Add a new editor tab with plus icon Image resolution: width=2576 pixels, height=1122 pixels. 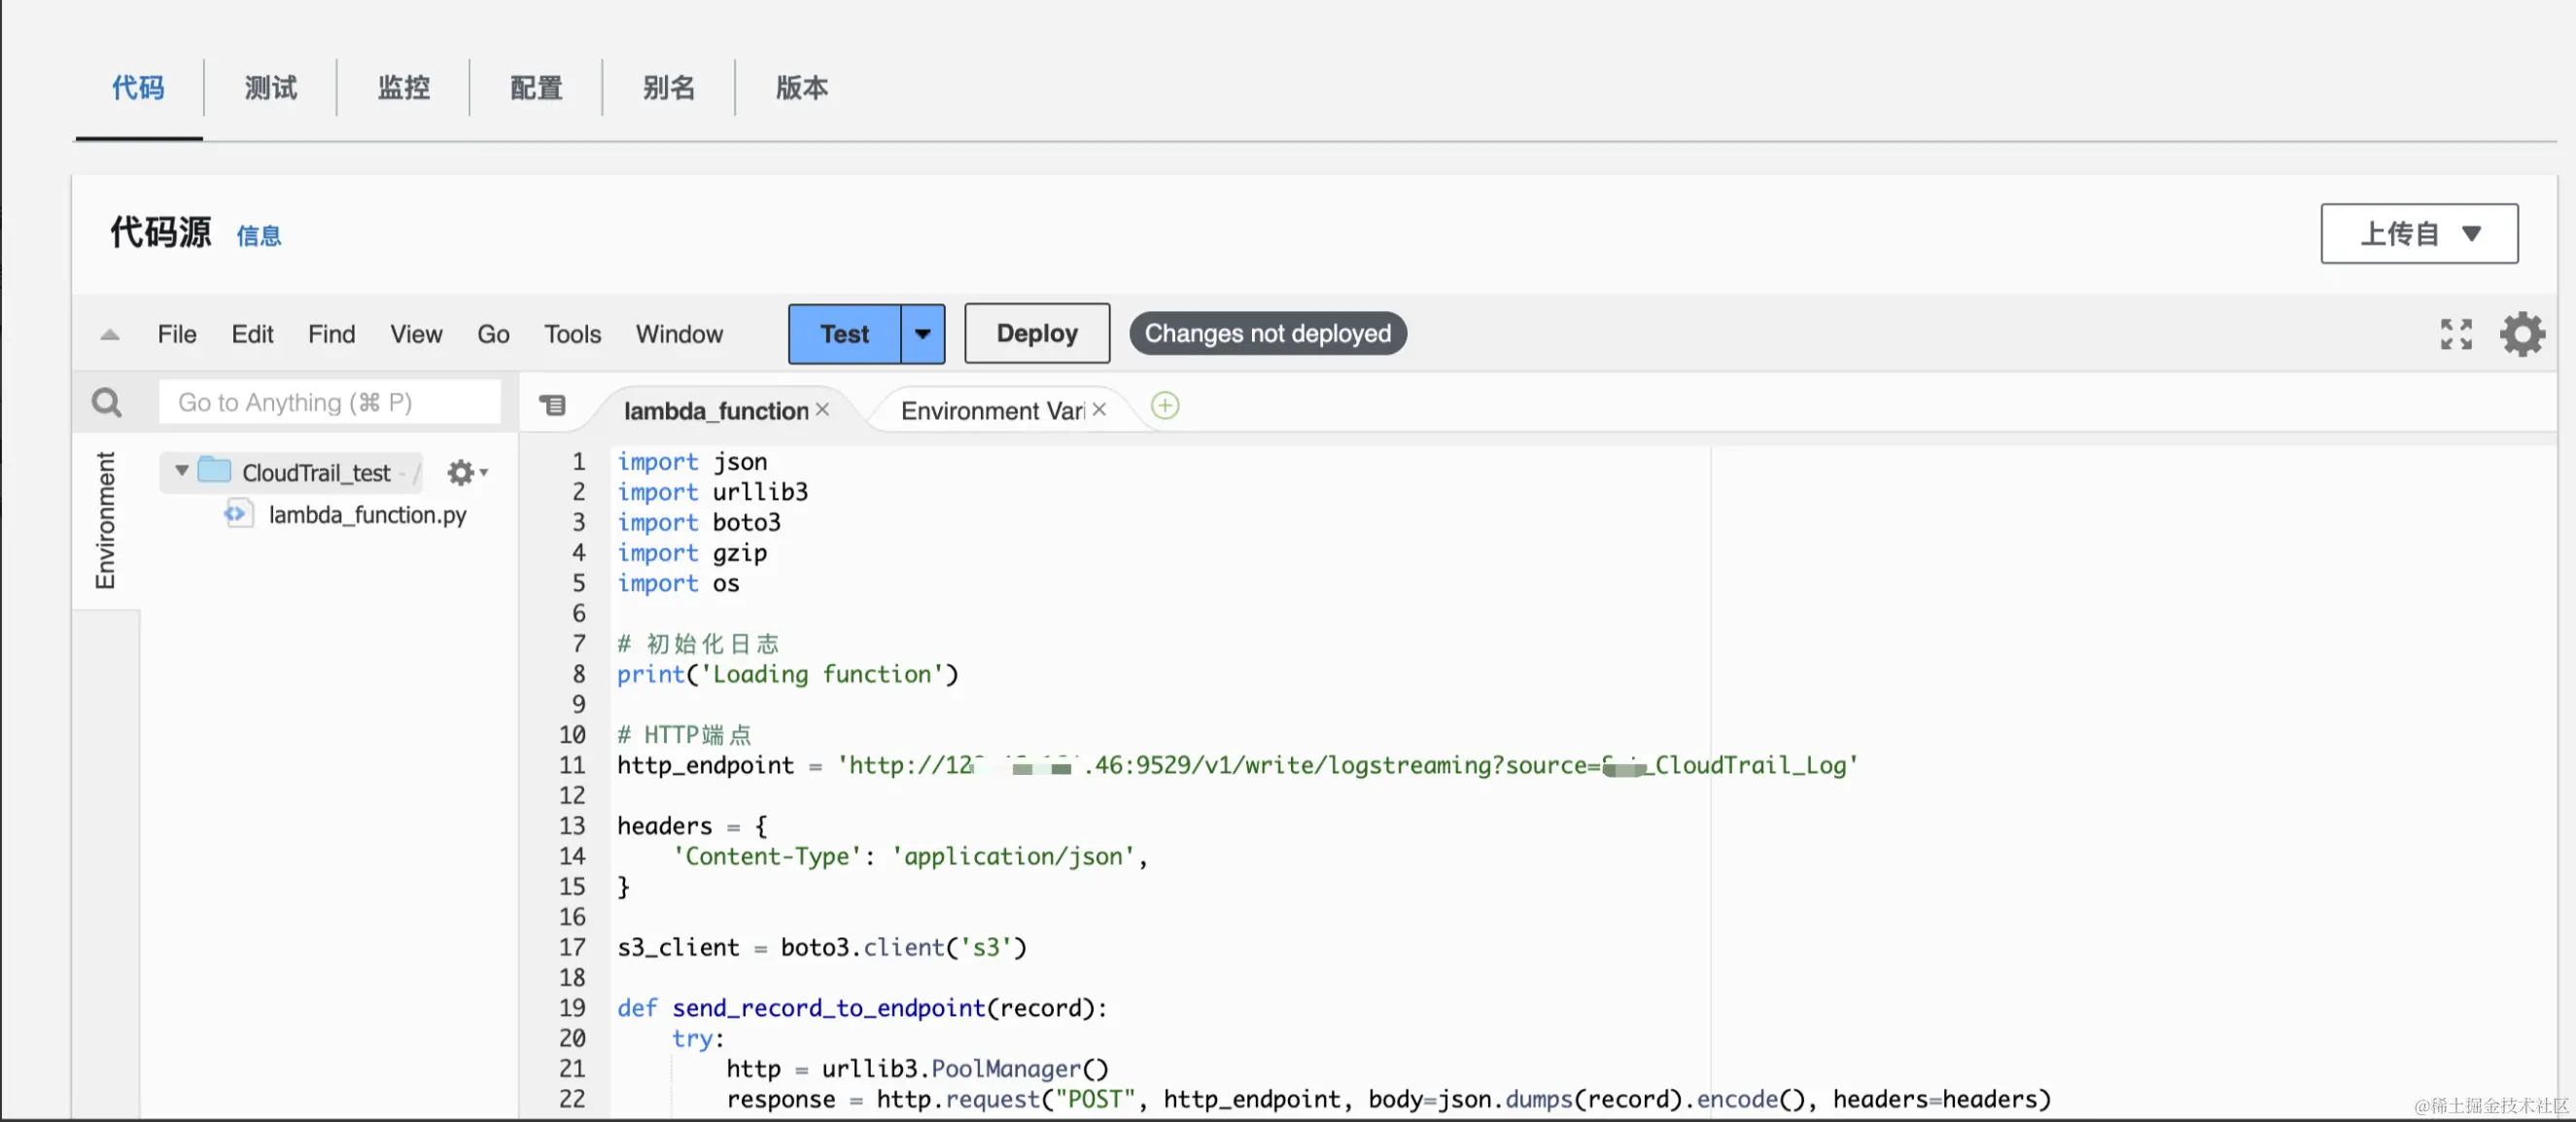(x=1165, y=406)
